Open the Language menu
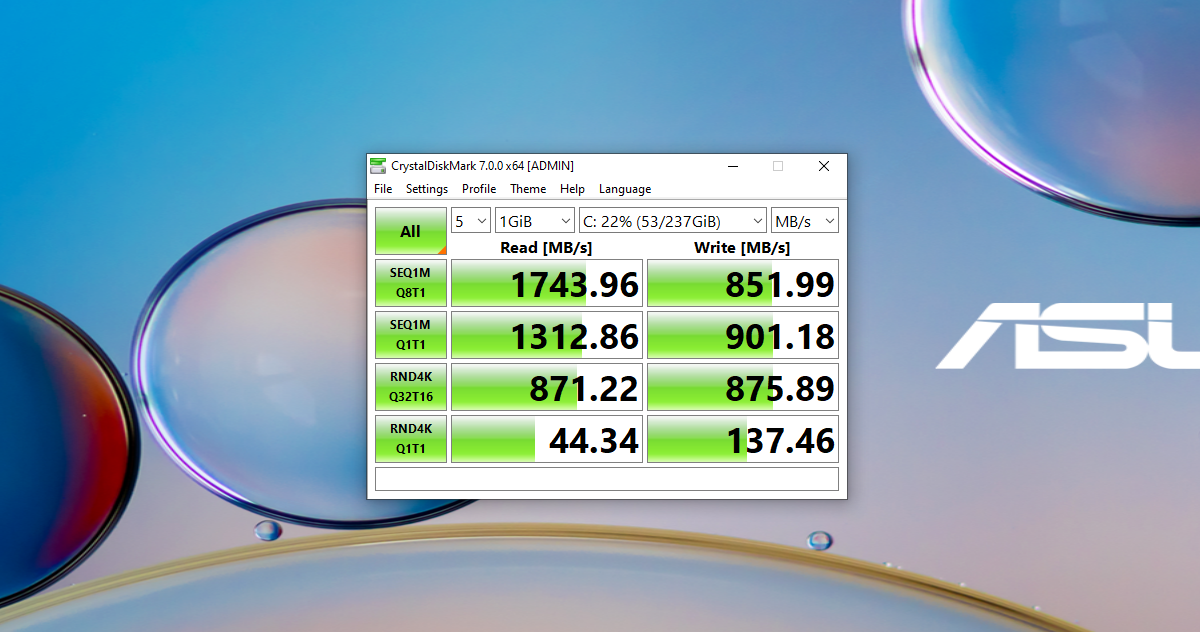This screenshot has height=632, width=1200. pyautogui.click(x=625, y=189)
